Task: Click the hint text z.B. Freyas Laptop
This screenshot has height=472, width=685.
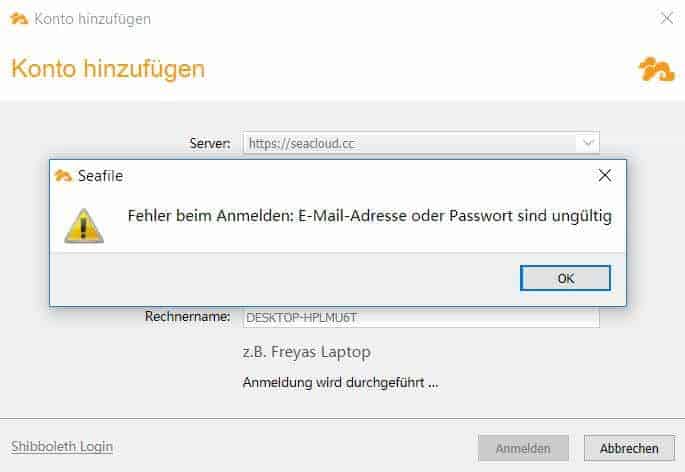Action: pos(307,352)
